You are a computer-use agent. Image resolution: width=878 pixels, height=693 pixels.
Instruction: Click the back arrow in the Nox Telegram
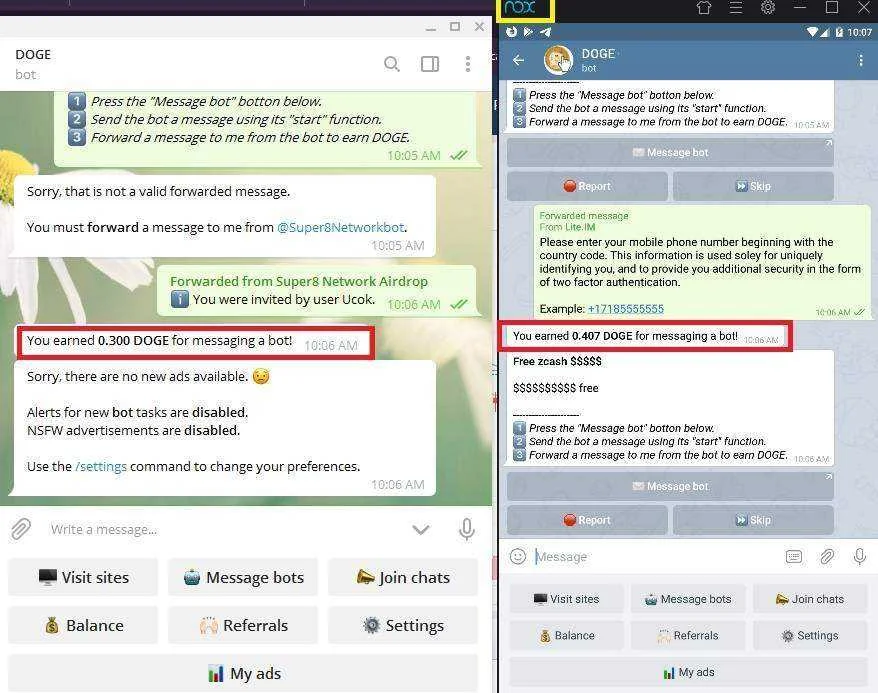pos(519,60)
